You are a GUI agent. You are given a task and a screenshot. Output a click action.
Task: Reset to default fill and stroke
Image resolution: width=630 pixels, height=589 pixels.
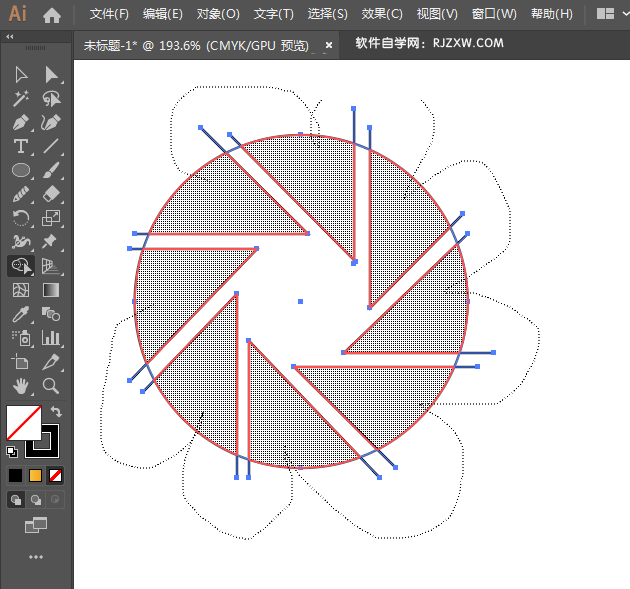12,452
